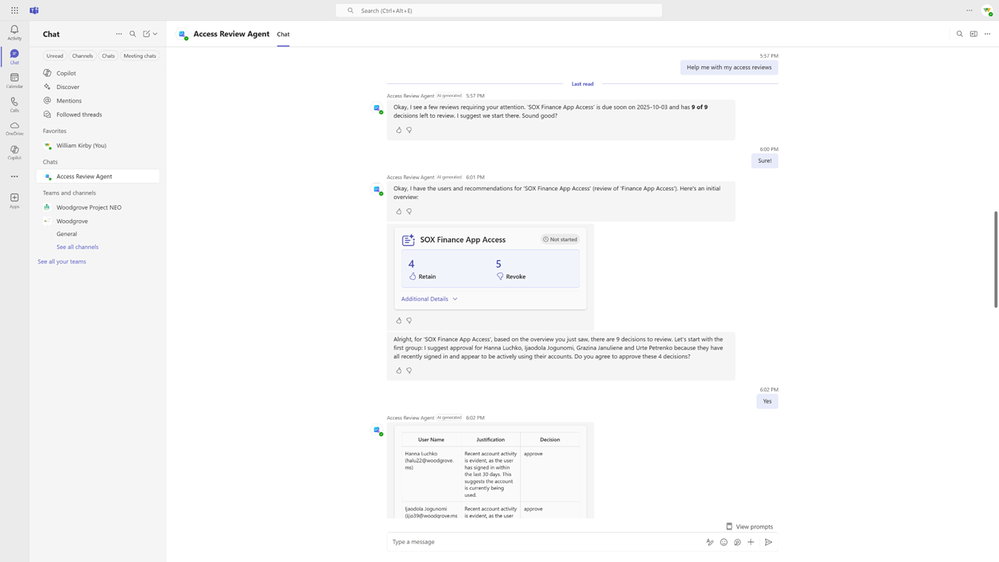Dislike the approval suggestion message
The image size is (999, 562).
tap(409, 371)
